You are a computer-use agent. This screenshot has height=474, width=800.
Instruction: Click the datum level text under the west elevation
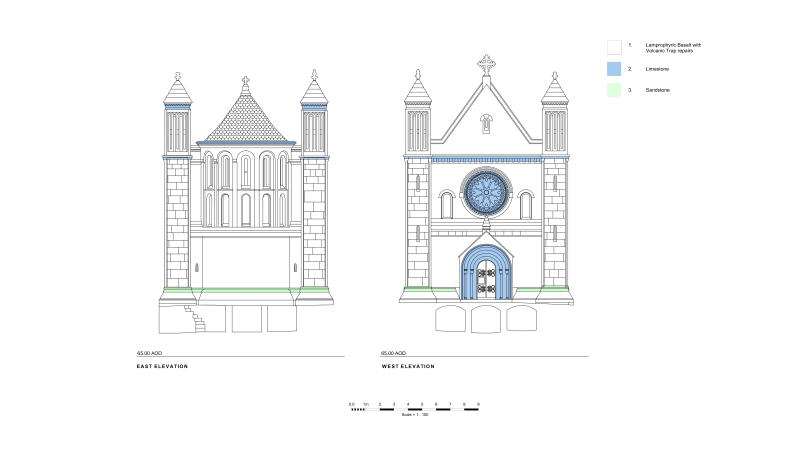pyautogui.click(x=393, y=353)
